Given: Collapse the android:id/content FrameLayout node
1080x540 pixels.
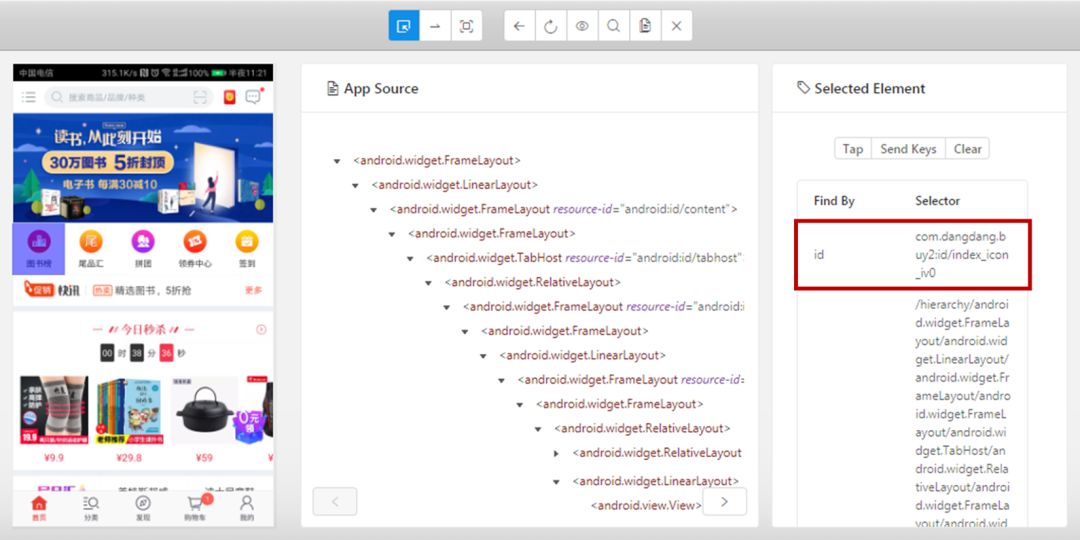Looking at the screenshot, I should [373, 210].
